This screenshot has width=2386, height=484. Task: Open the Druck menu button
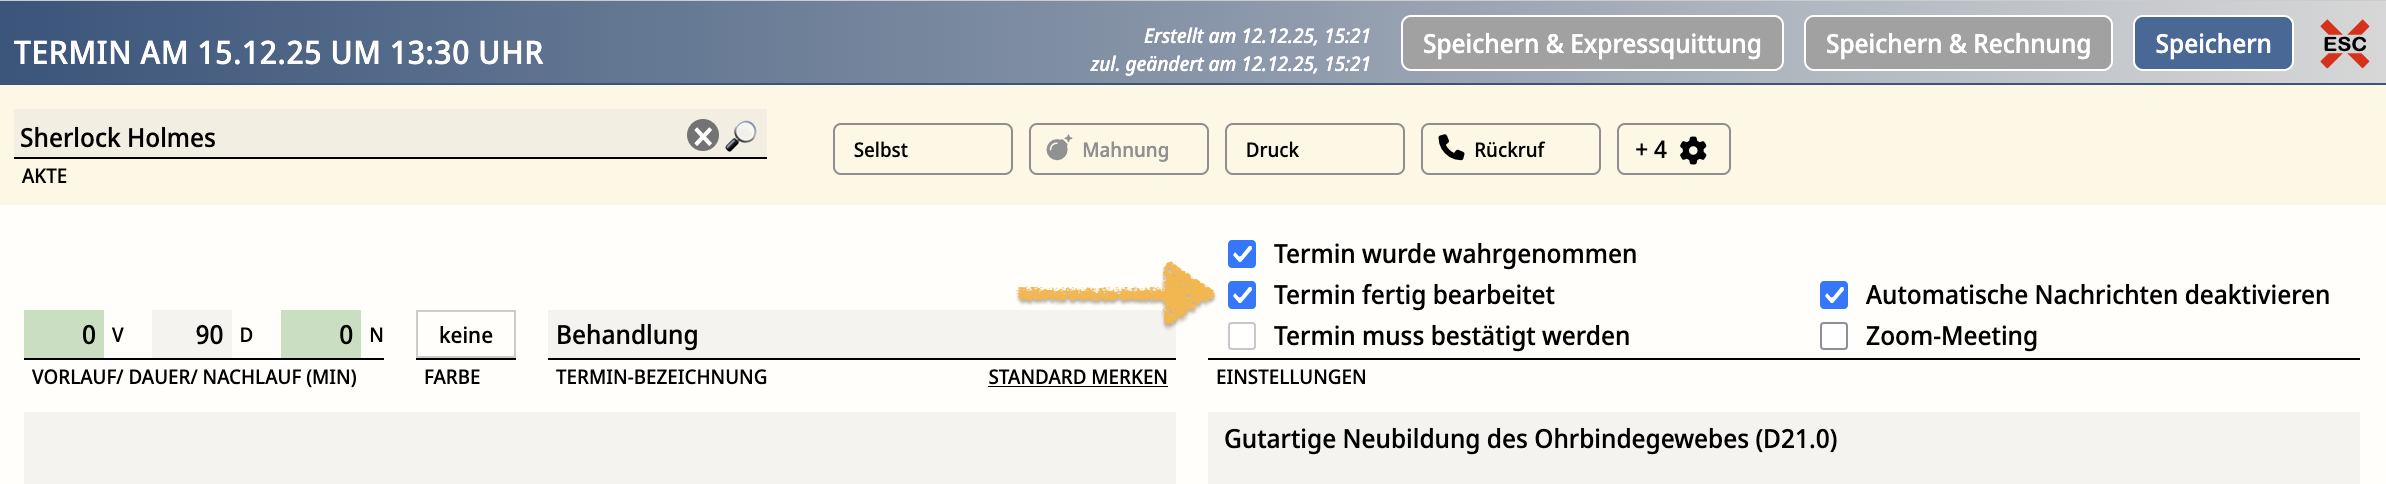(x=1314, y=149)
